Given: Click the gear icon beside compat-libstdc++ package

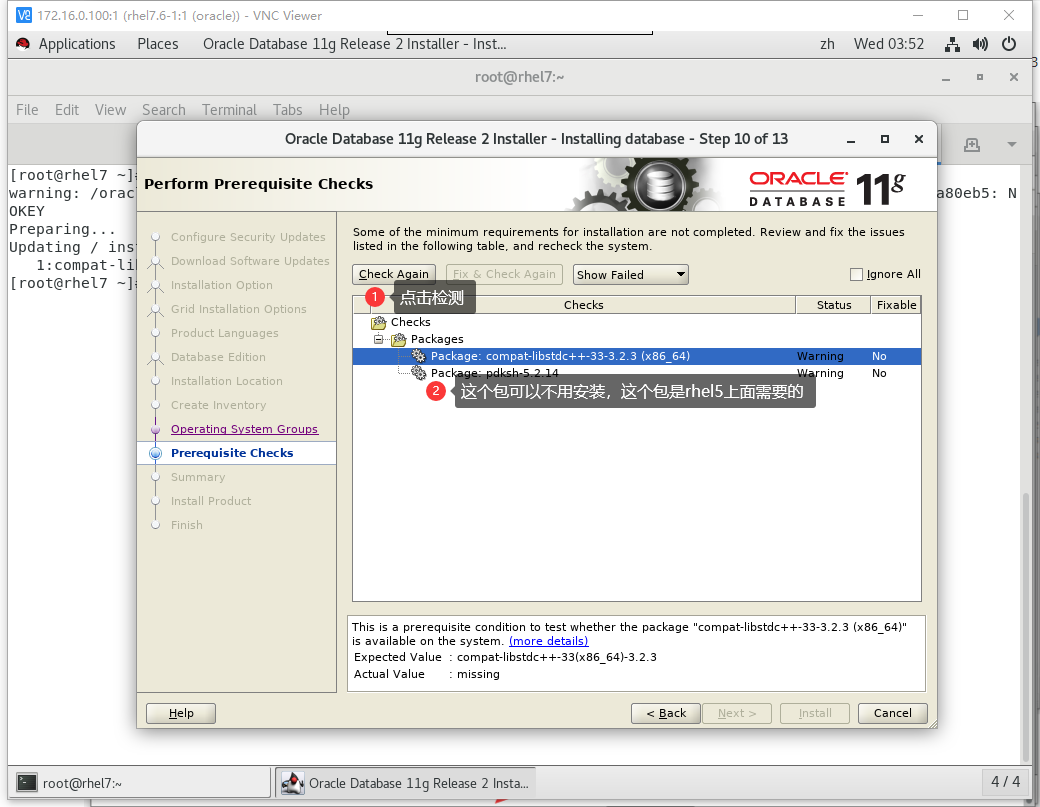Looking at the screenshot, I should 419,356.
